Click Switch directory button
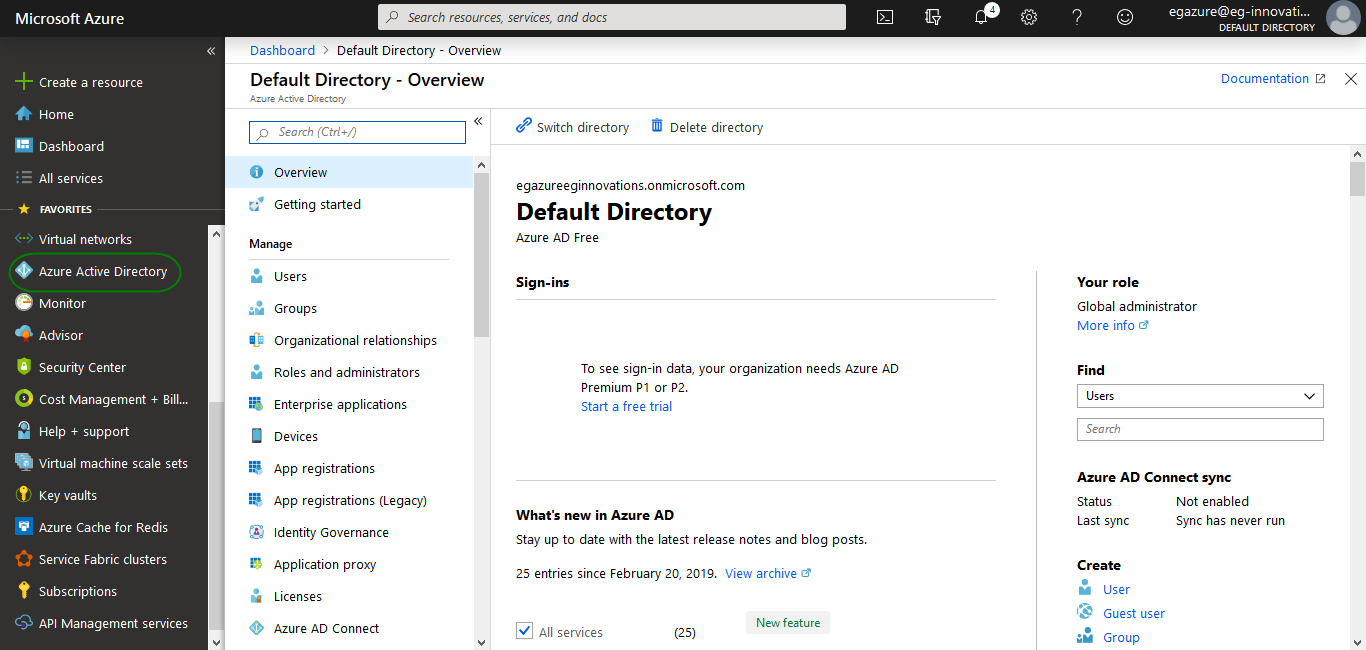 572,127
